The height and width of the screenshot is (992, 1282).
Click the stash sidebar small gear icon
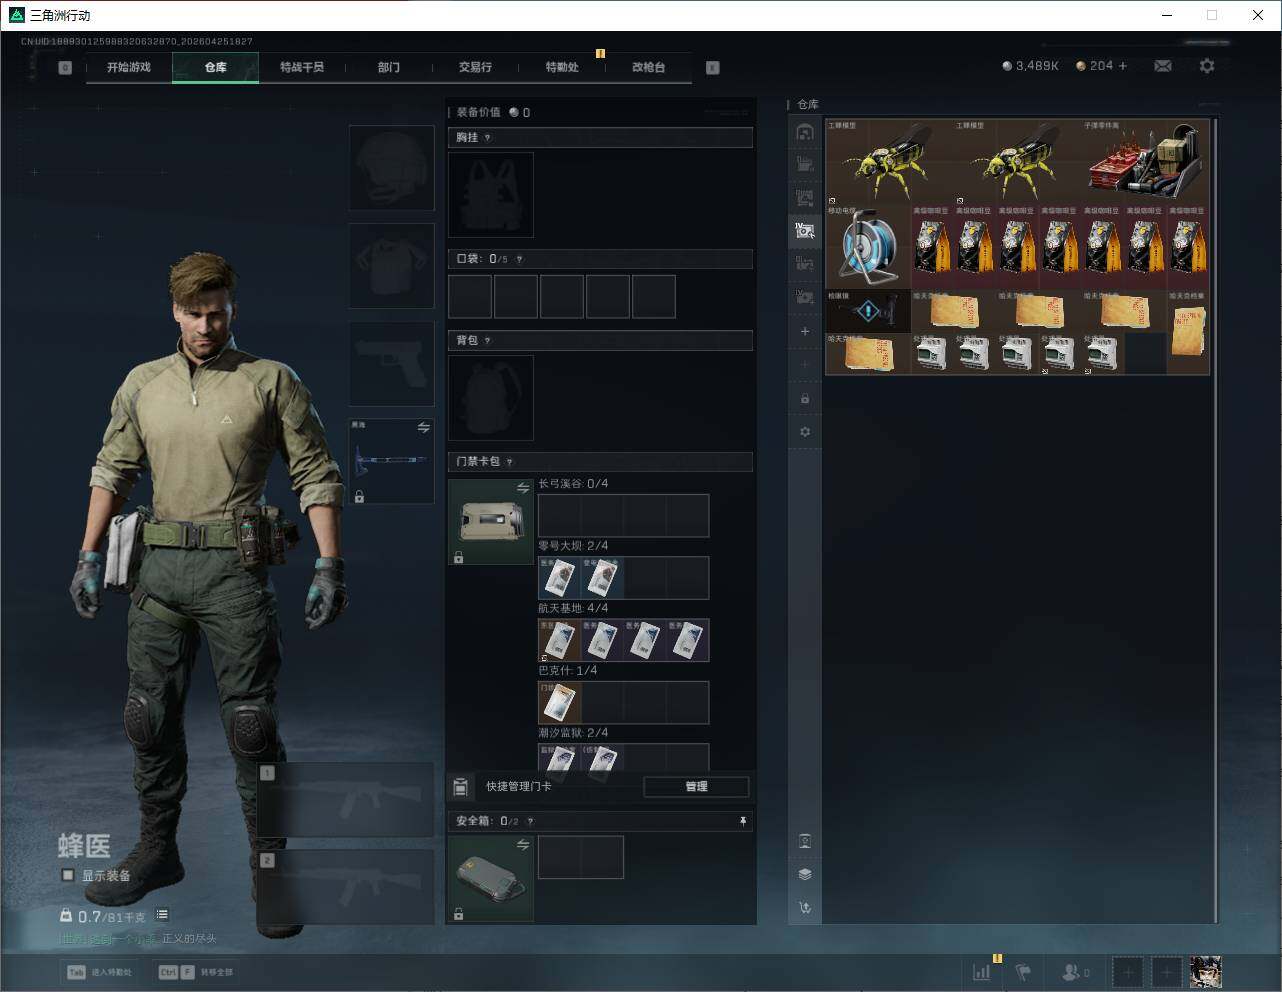pos(805,432)
